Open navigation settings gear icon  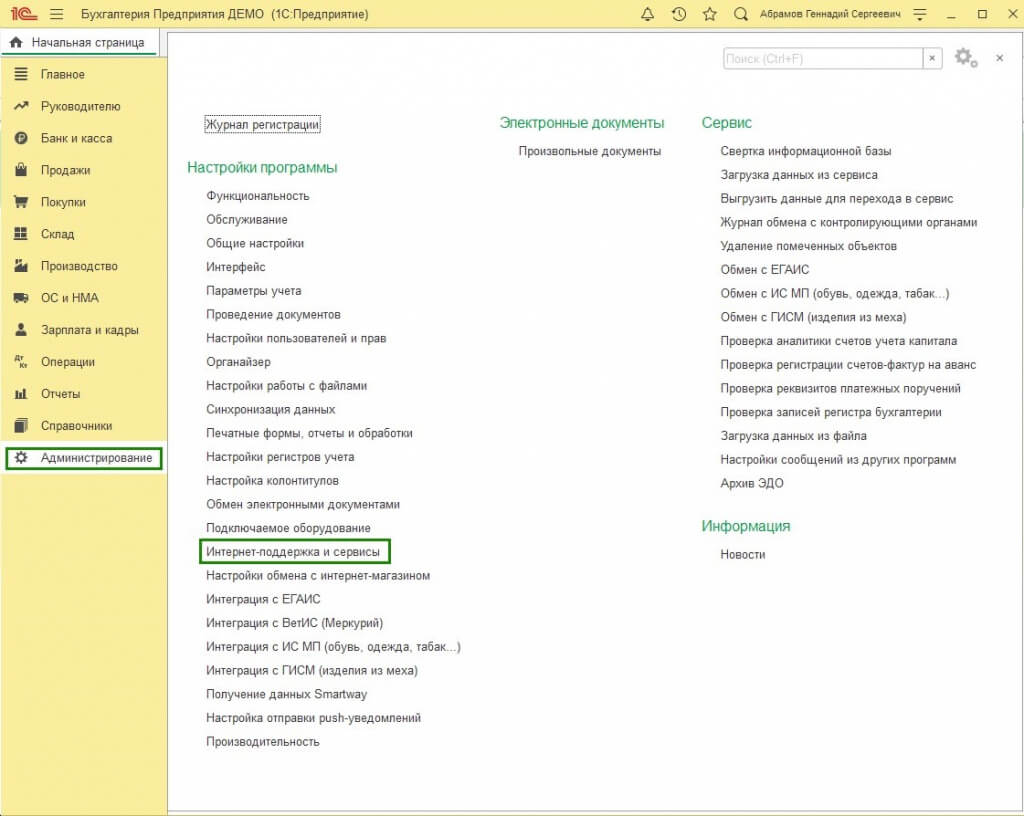pos(965,58)
